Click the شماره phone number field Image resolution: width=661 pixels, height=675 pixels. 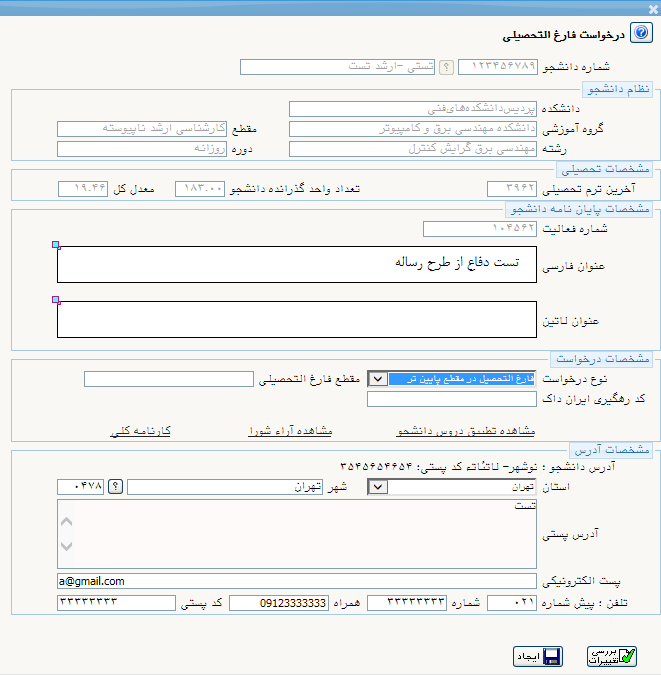(407, 603)
